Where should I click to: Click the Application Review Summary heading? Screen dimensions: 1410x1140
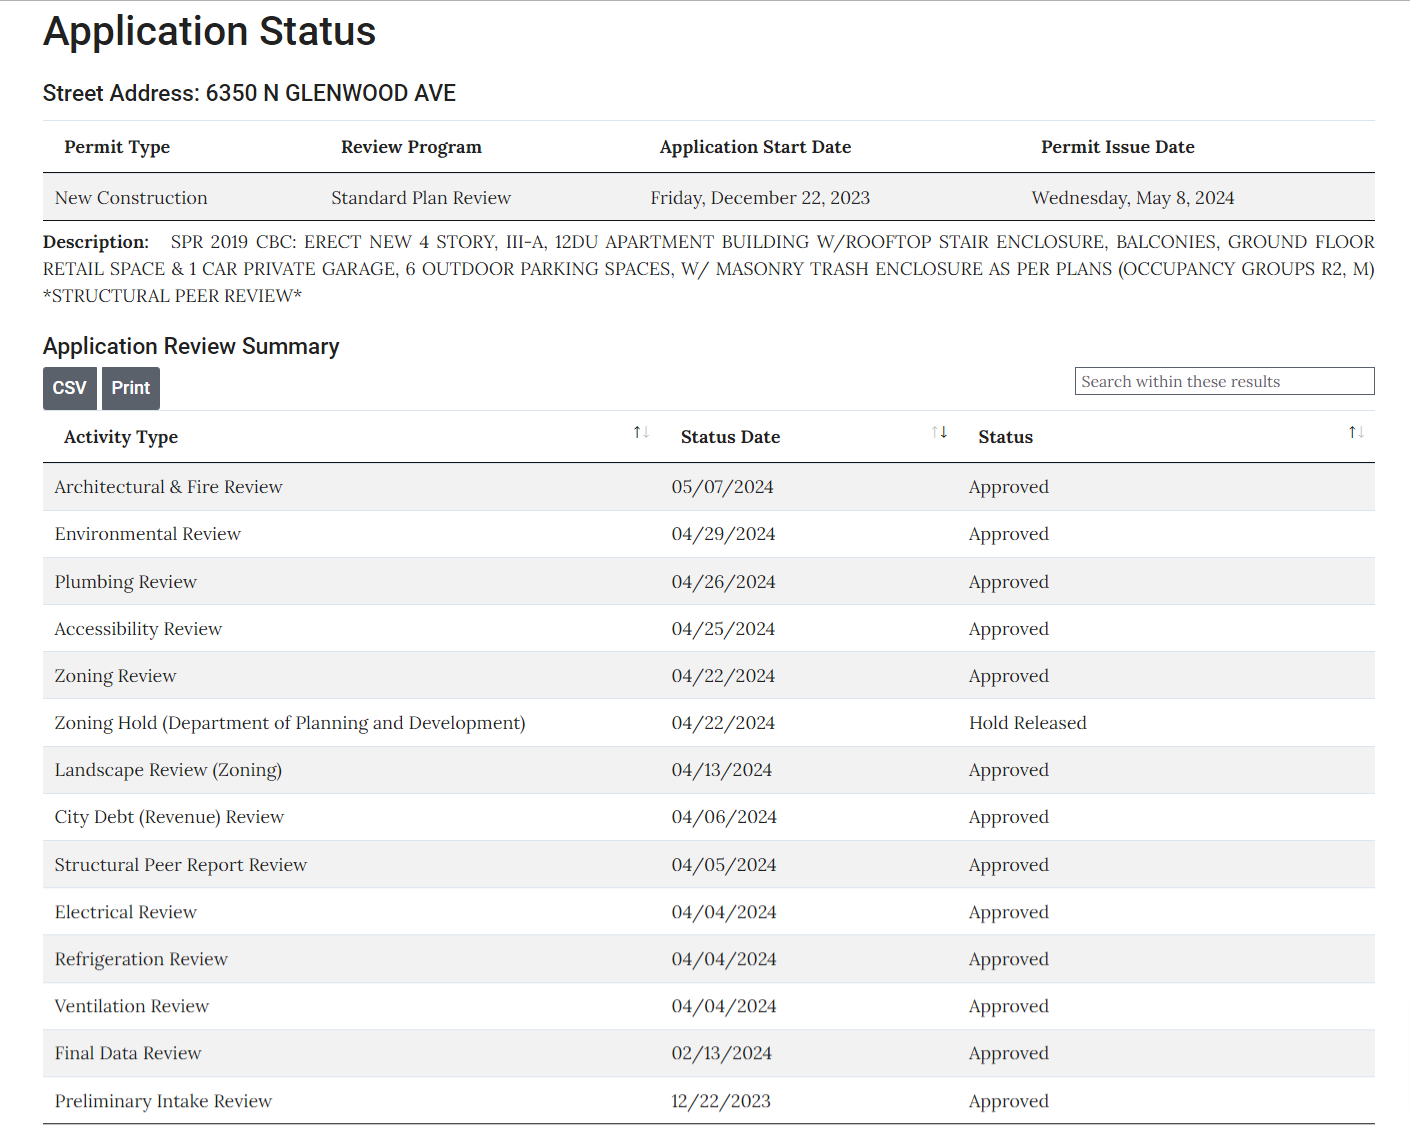(x=191, y=346)
